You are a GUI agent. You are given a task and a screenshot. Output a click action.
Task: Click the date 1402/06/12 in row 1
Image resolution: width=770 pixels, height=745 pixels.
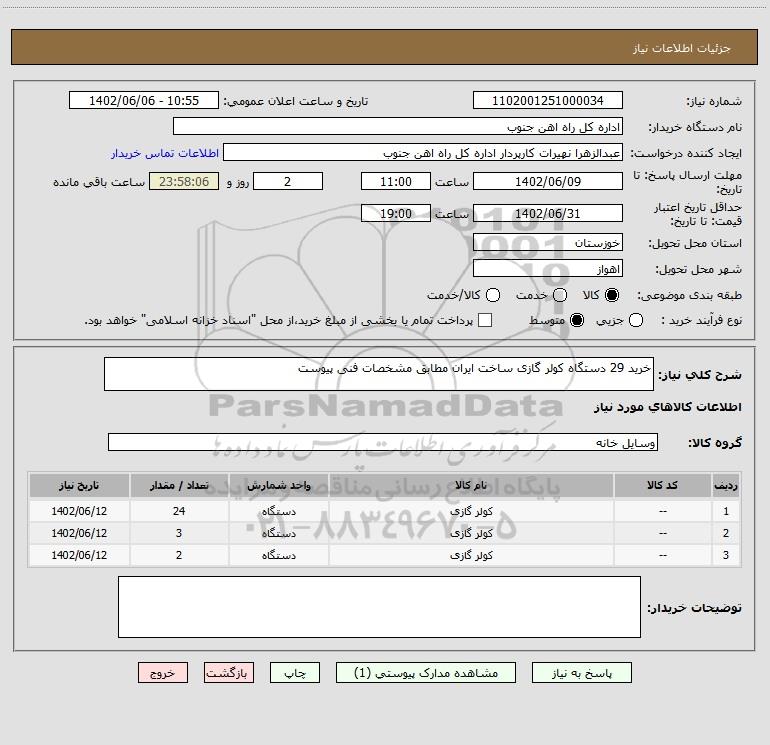[79, 511]
